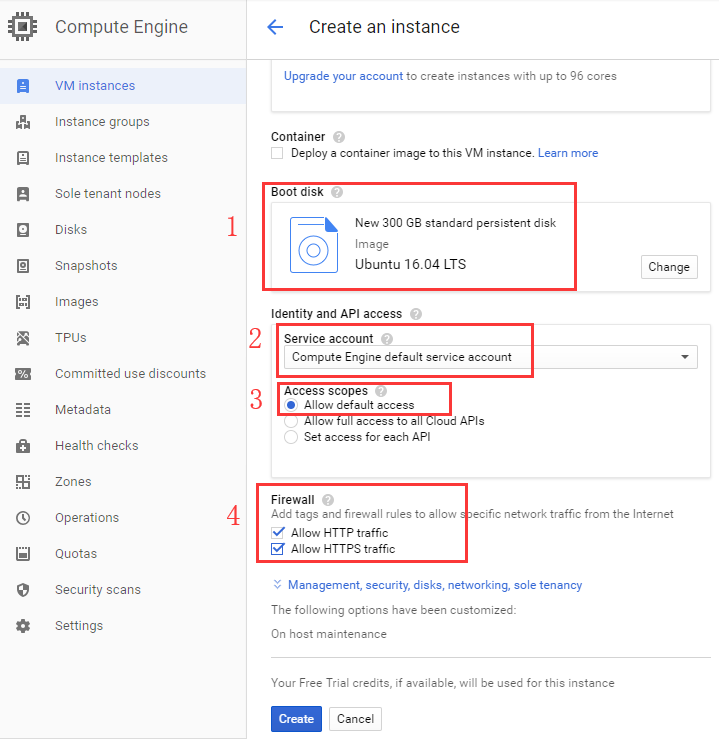The height and width of the screenshot is (739, 719).
Task: Click the Compute Engine chip logo icon
Action: pyautogui.click(x=23, y=26)
